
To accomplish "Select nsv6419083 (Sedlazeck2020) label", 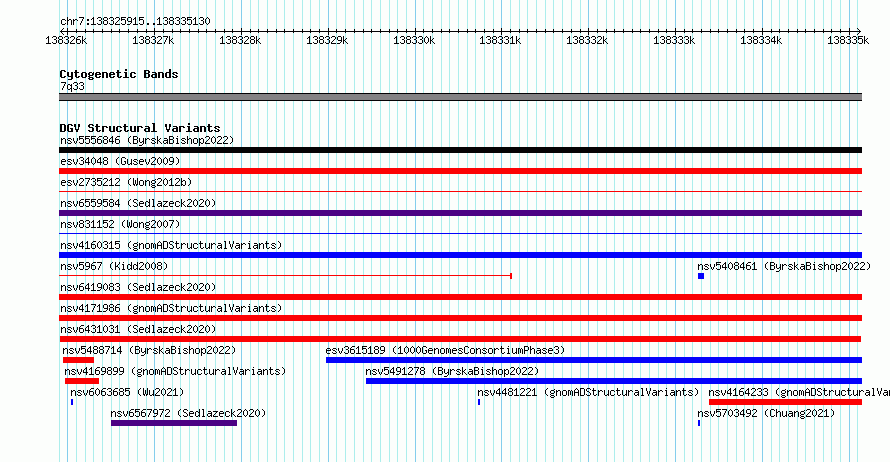I will 138,287.
